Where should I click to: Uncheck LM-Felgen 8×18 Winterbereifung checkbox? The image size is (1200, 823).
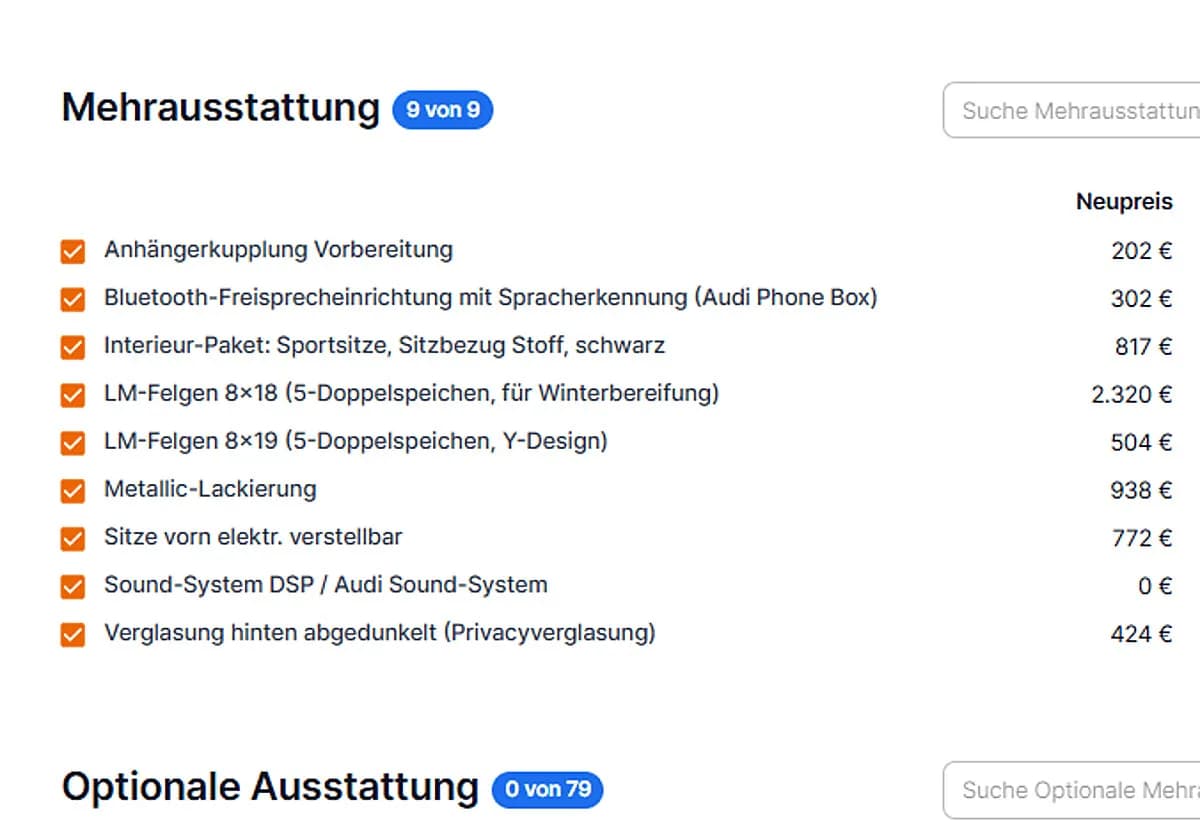(x=72, y=395)
